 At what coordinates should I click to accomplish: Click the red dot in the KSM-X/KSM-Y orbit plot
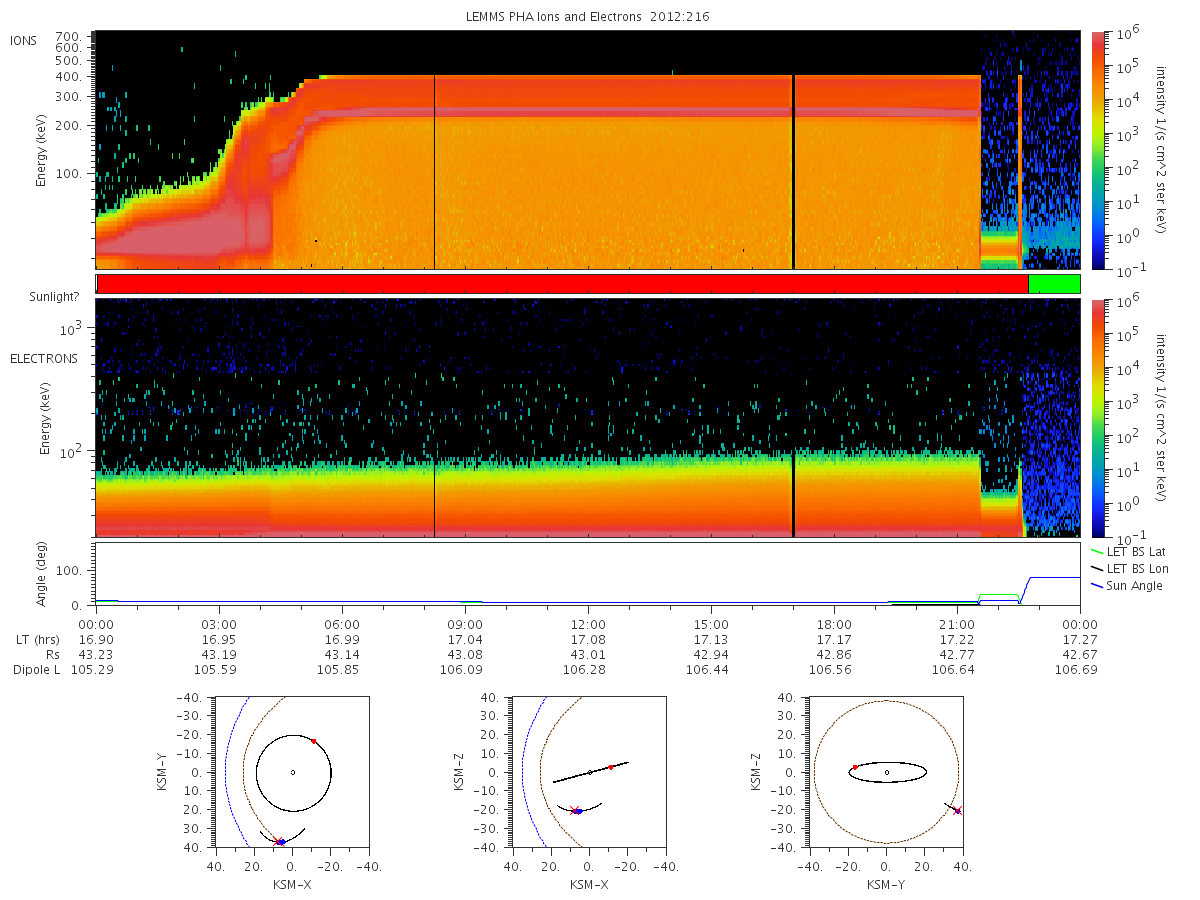click(313, 741)
